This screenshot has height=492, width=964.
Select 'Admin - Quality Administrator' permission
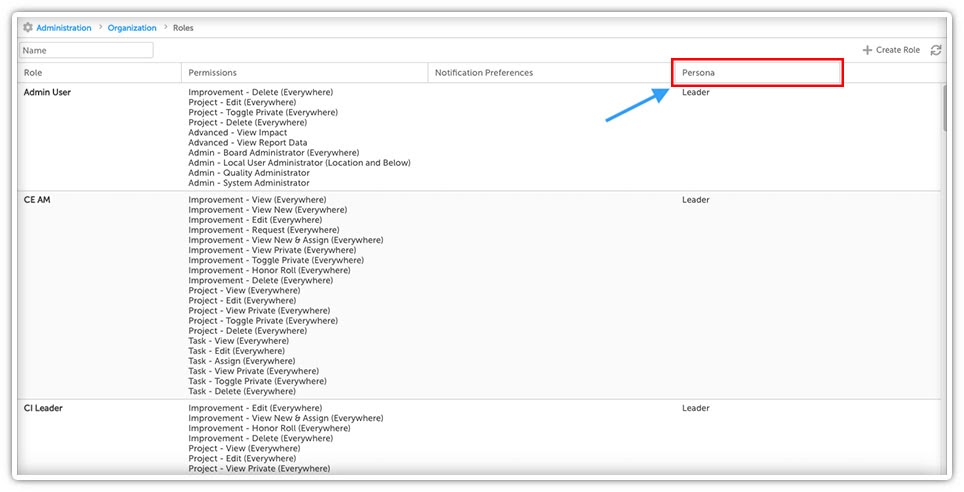pos(249,173)
